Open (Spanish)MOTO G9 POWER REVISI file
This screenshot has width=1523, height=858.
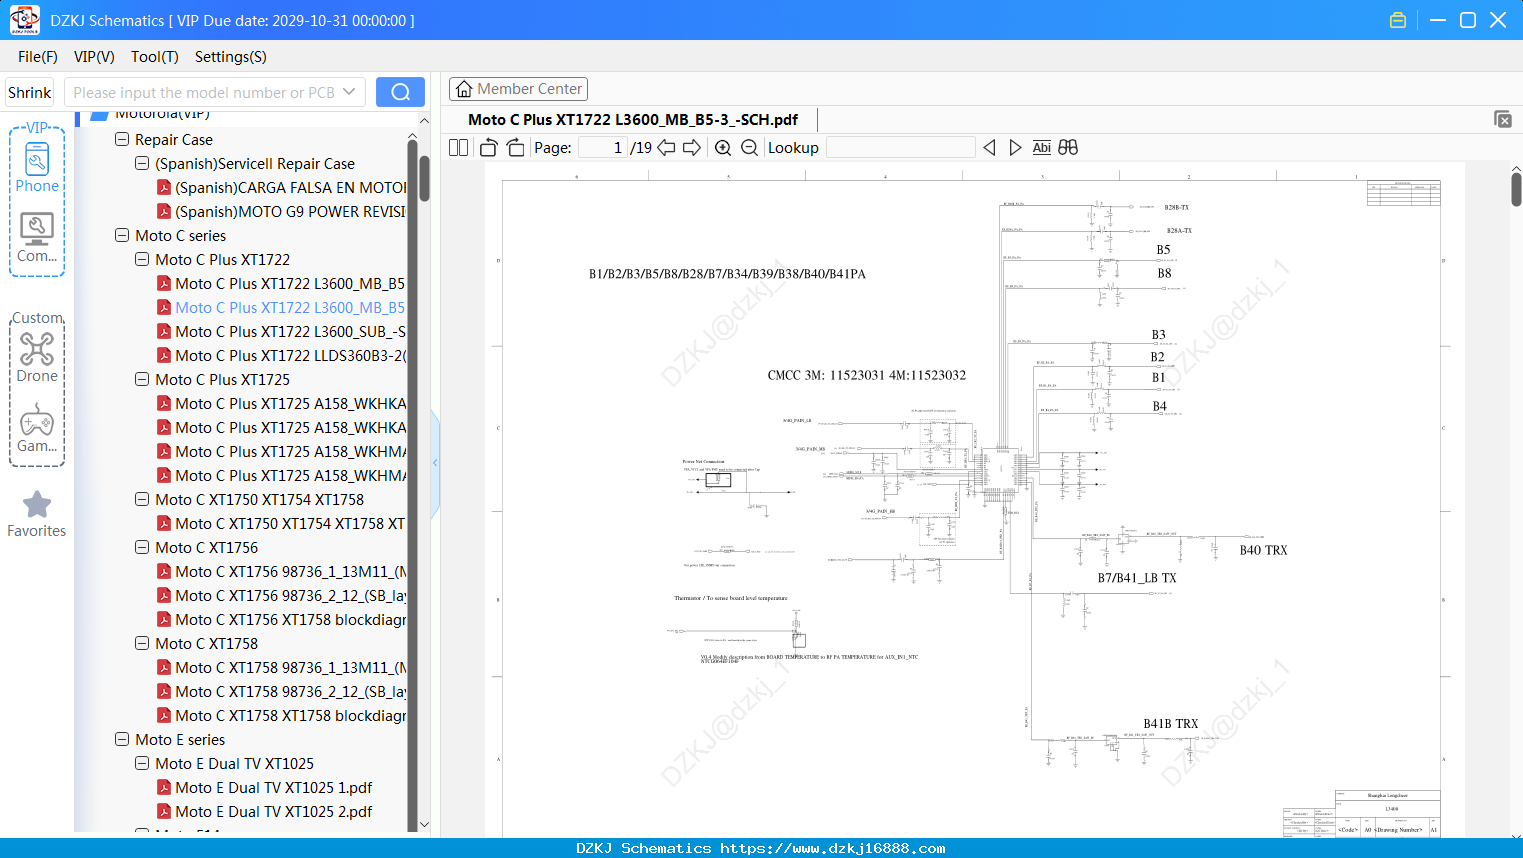click(290, 212)
